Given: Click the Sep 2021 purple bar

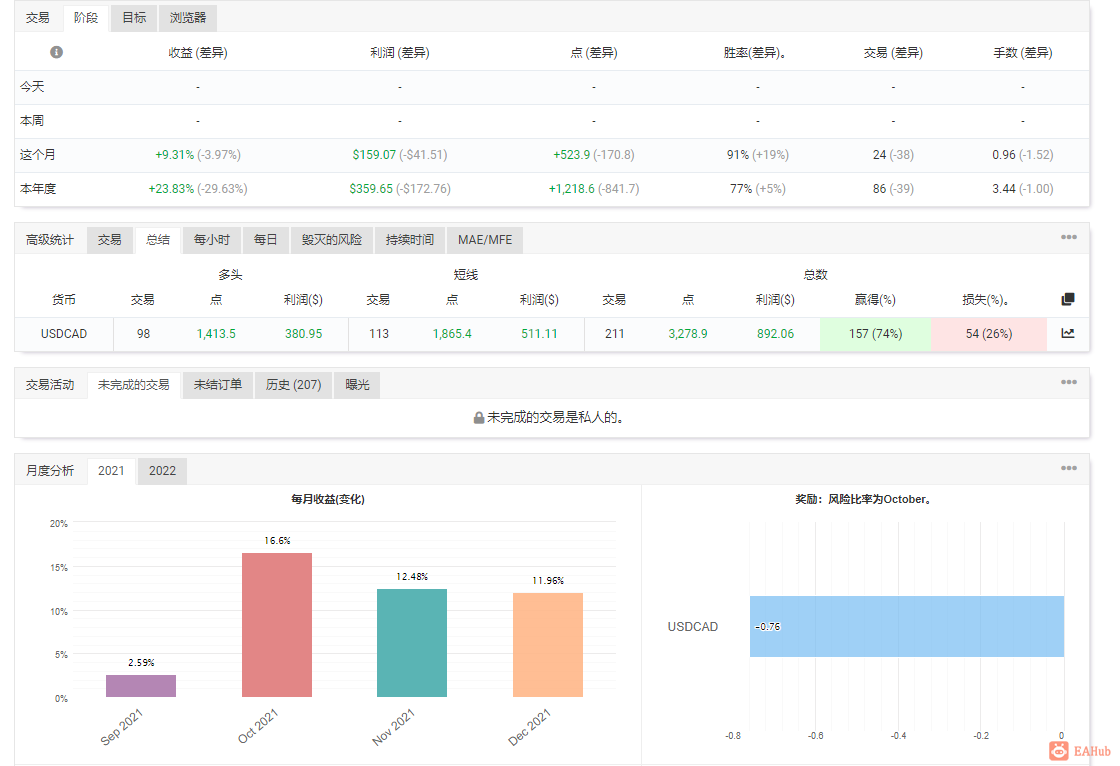Looking at the screenshot, I should click(141, 686).
